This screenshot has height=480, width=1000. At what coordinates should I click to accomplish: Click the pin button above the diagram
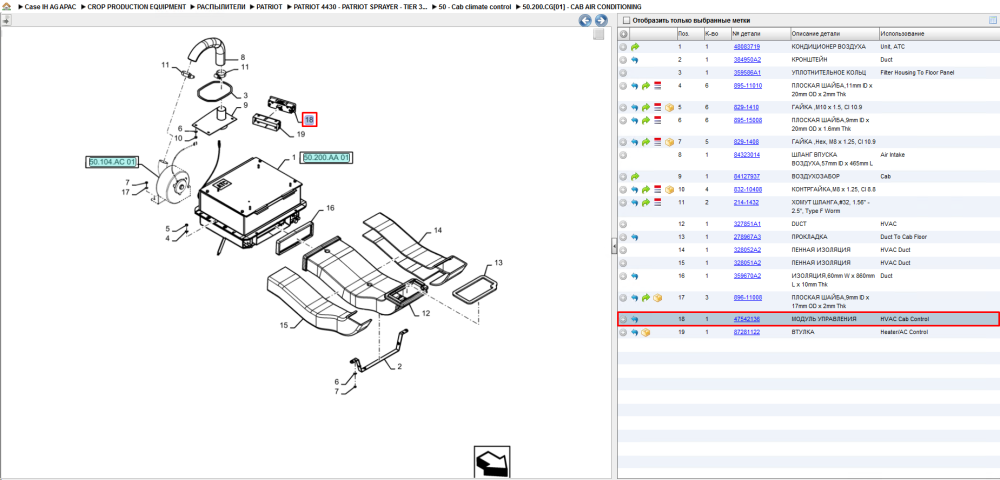pyautogui.click(x=6, y=20)
